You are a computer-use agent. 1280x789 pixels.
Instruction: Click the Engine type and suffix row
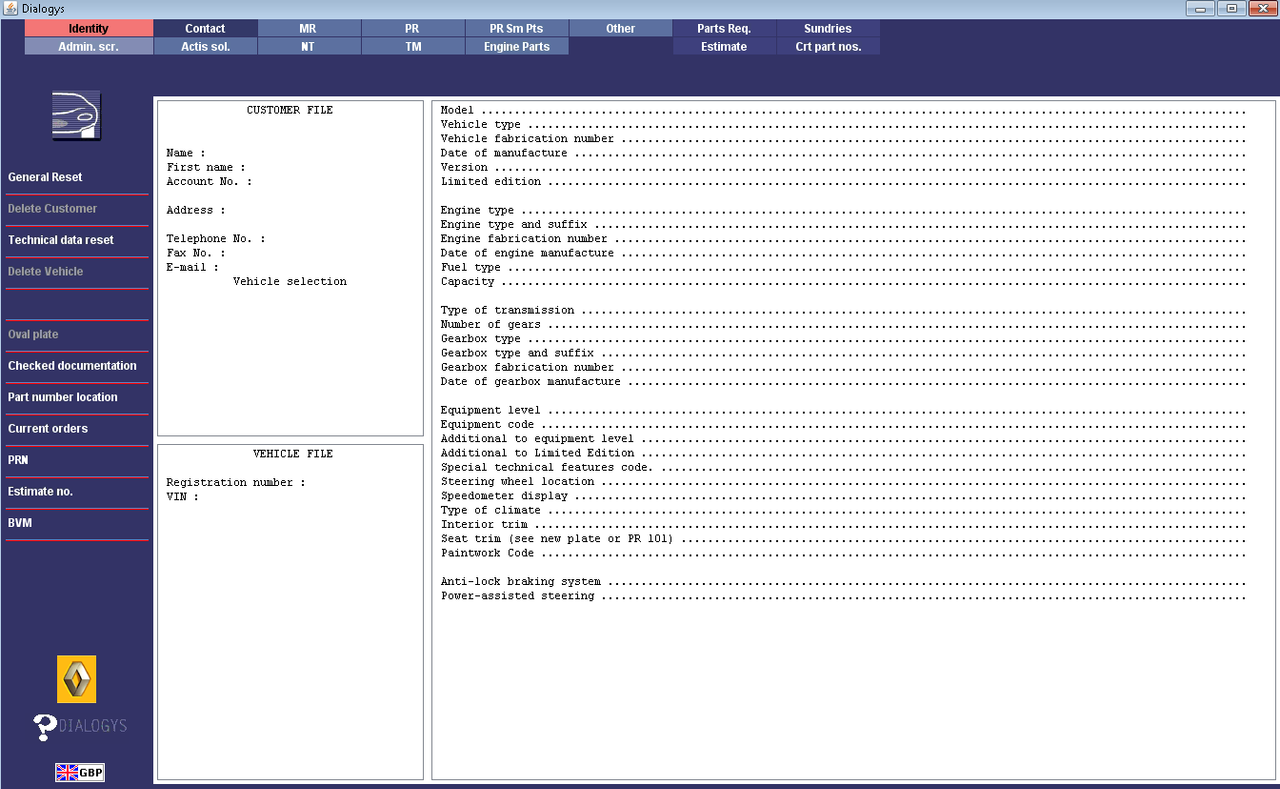point(843,225)
